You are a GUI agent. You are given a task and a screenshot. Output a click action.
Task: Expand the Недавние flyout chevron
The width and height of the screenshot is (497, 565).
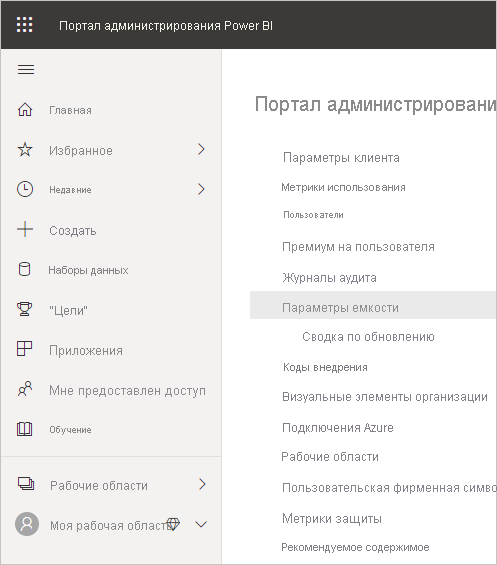201,189
